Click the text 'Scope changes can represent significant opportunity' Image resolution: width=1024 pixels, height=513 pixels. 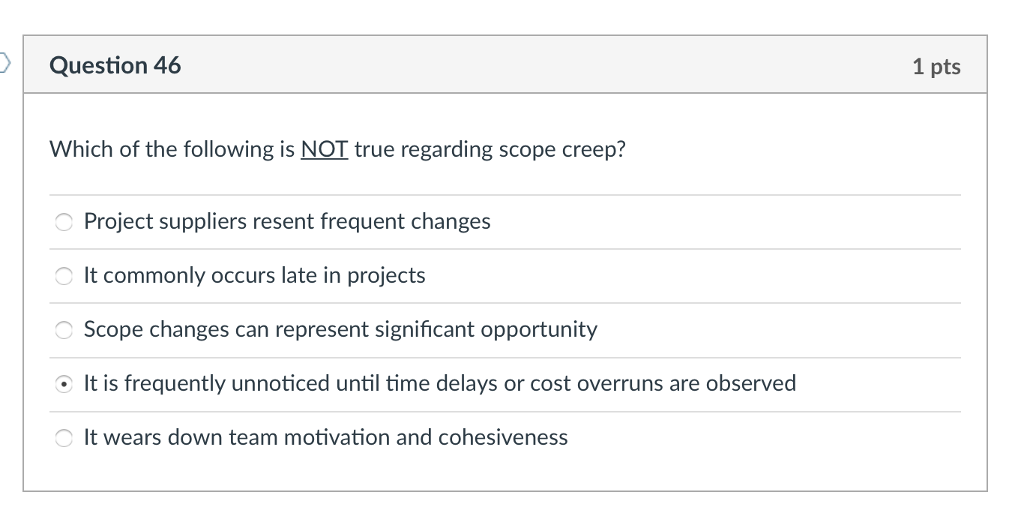point(340,330)
